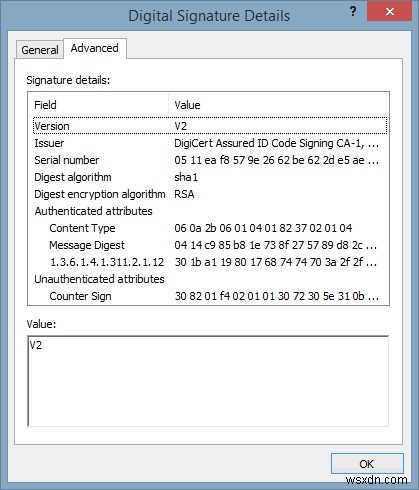Click inside the Value text box showing V2
The width and height of the screenshot is (419, 490).
coord(208,381)
